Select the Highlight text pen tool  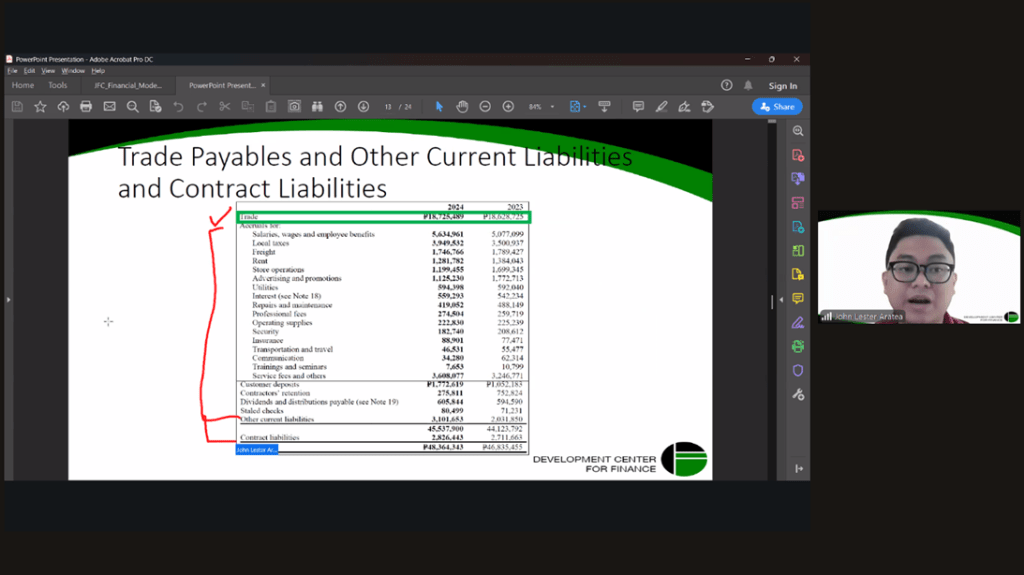661,106
